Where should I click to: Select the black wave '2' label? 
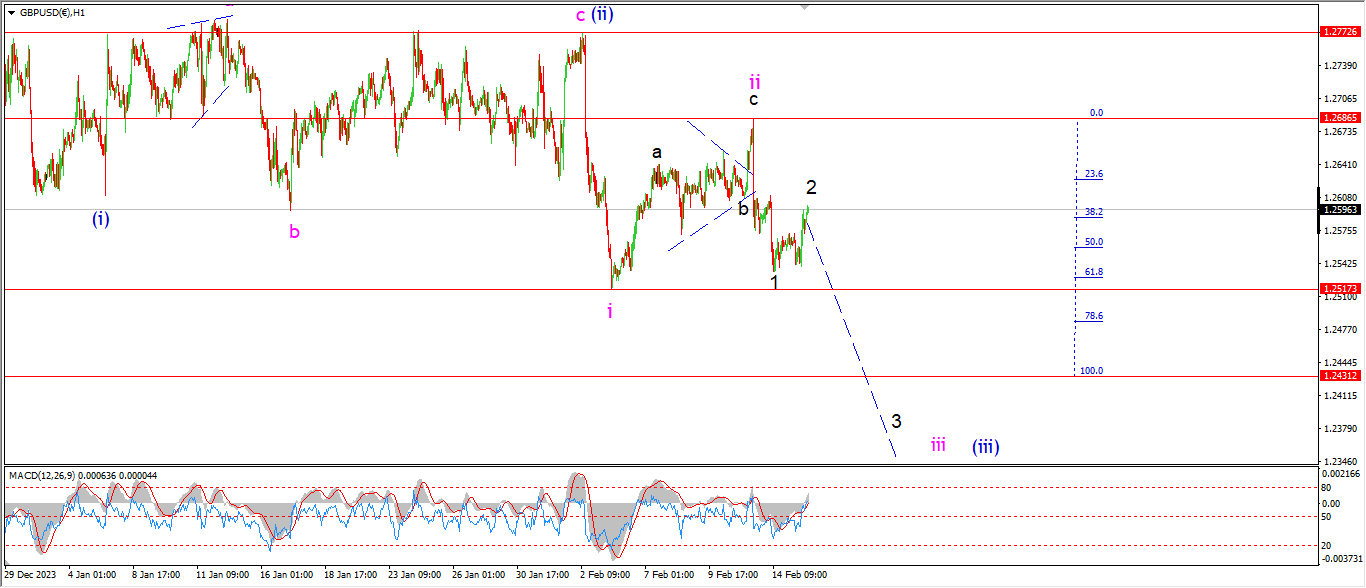811,187
